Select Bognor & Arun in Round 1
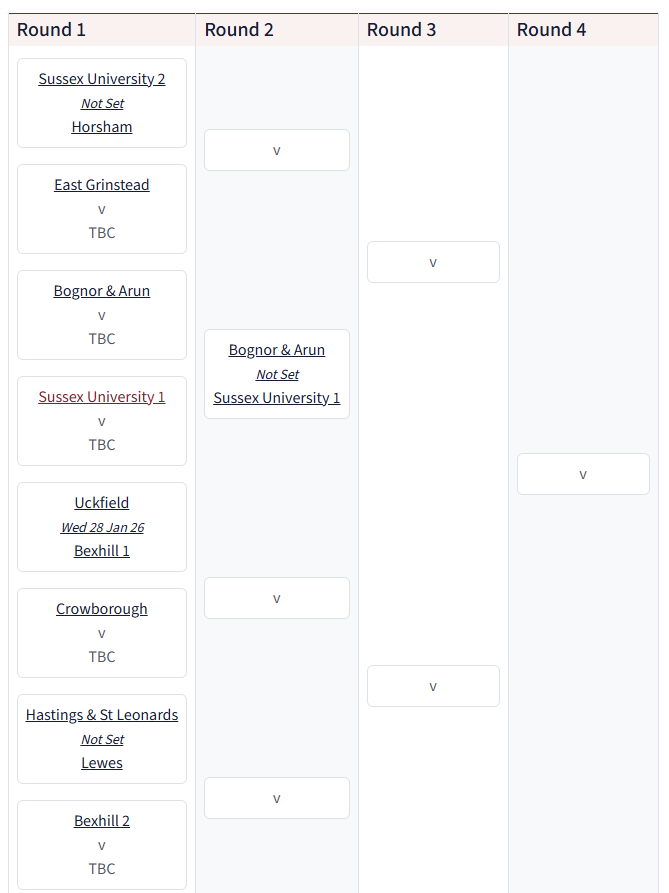This screenshot has width=669, height=893. (x=102, y=291)
